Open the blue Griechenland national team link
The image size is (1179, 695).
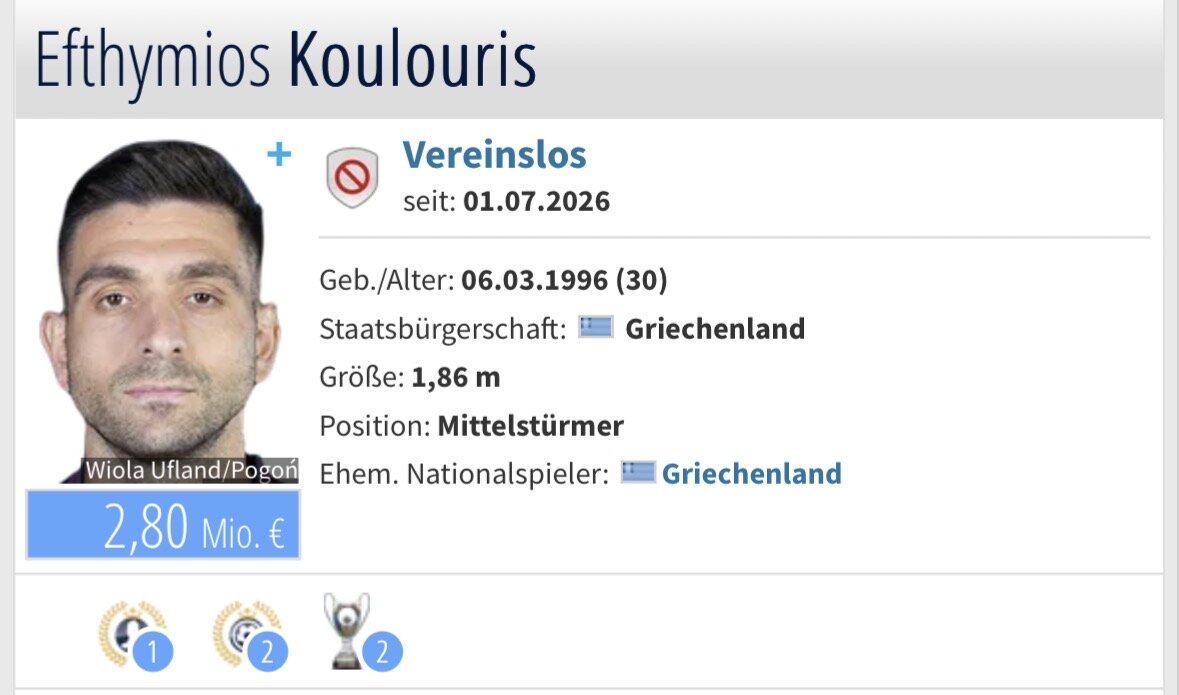pyautogui.click(x=751, y=473)
